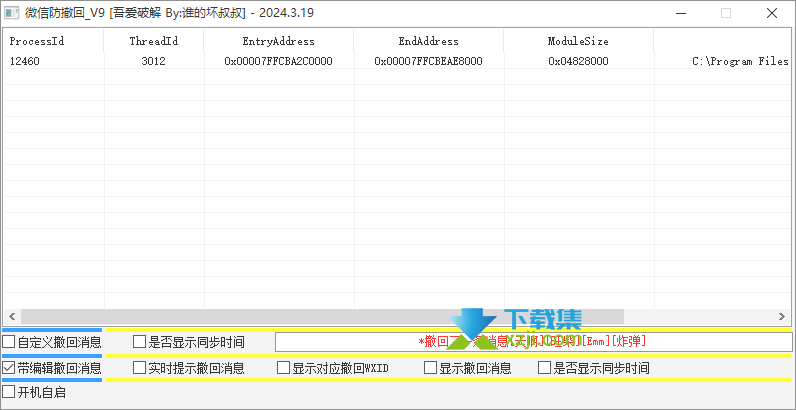The image size is (796, 410).
Task: Click the horizontal scrollbar right arrow
Action: tap(782, 316)
